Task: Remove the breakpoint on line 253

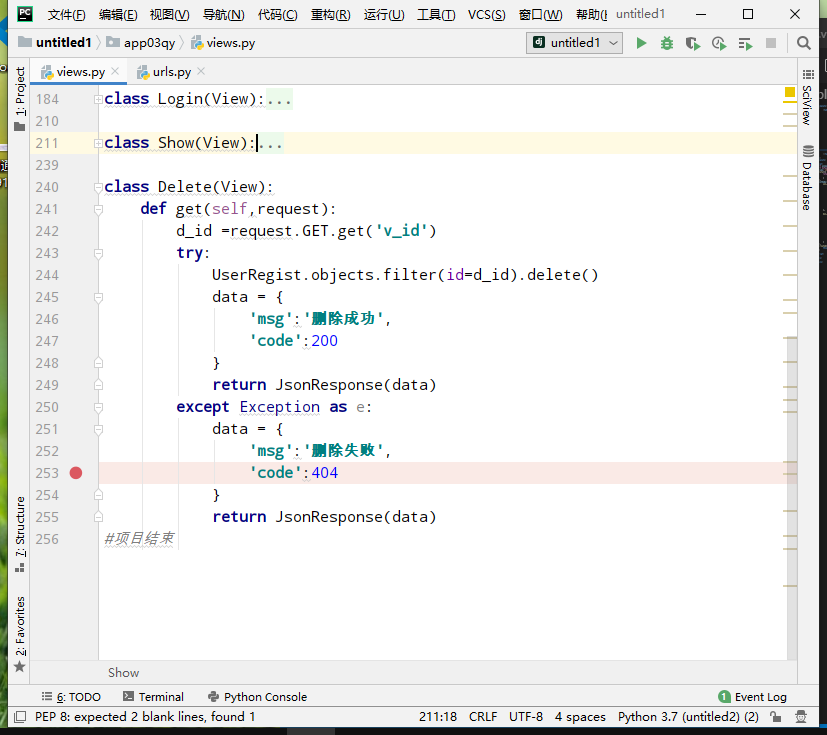Action: (76, 473)
